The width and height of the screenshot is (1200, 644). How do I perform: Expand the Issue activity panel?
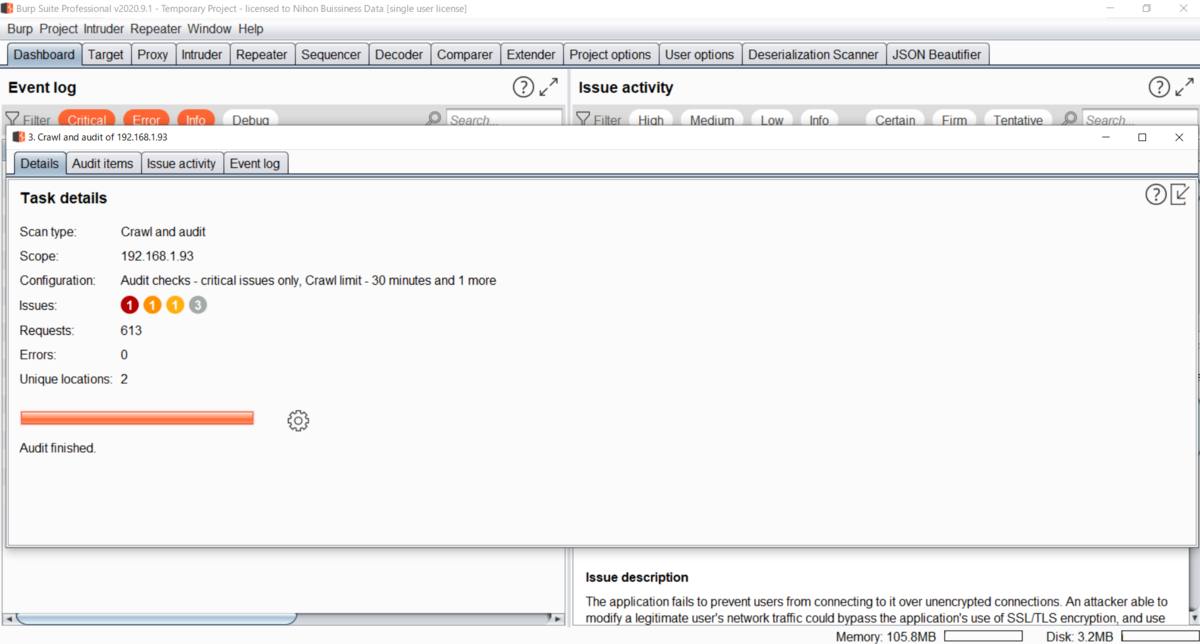(x=1185, y=87)
